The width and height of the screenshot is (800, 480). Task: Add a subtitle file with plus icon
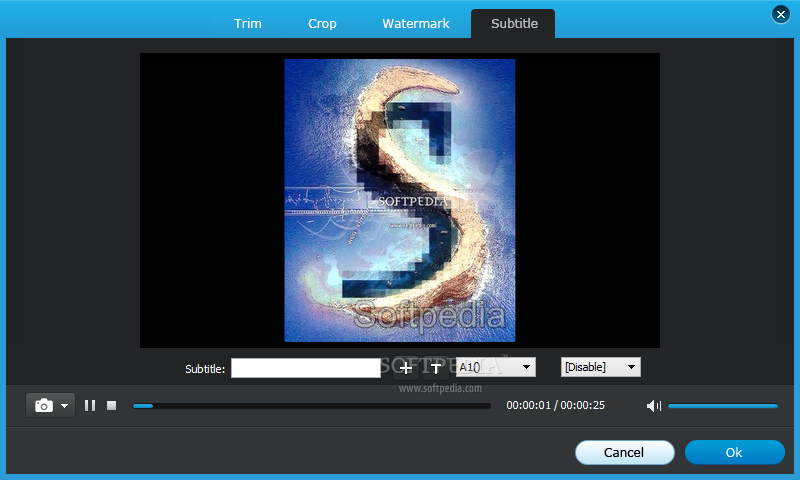406,368
